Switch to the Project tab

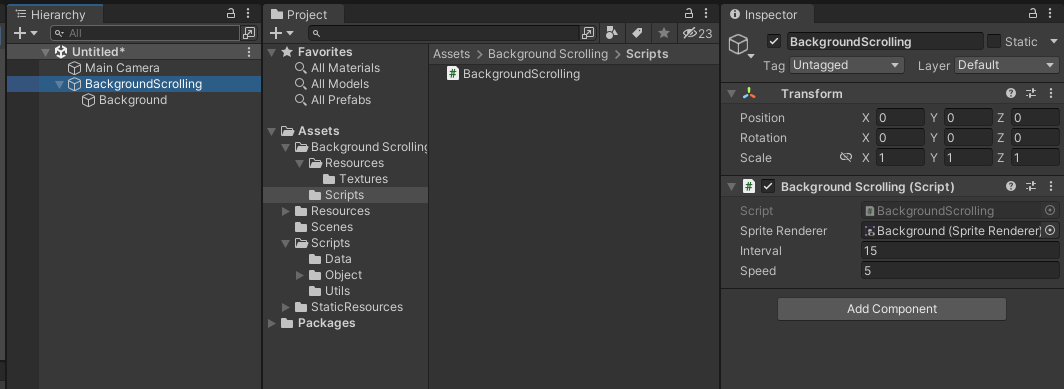[x=303, y=14]
